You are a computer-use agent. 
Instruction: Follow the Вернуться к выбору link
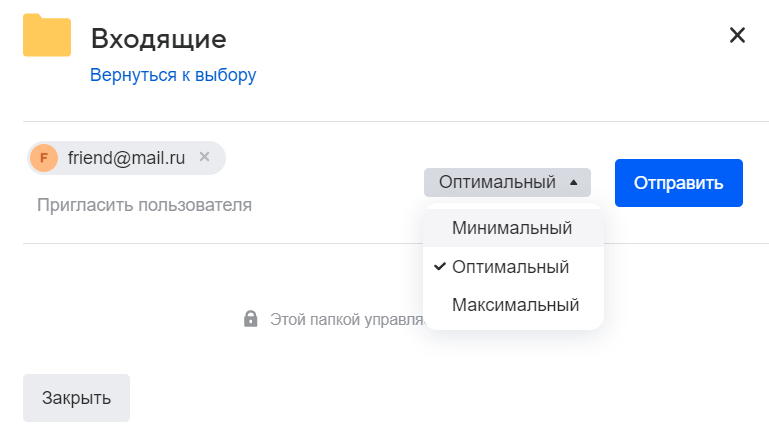(173, 75)
